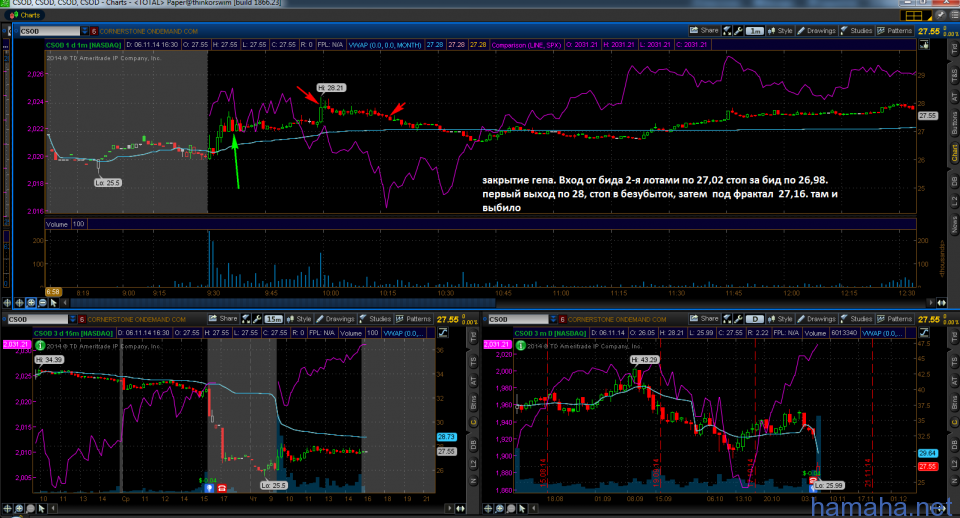Open DB side tab of top chart

pyautogui.click(x=954, y=182)
